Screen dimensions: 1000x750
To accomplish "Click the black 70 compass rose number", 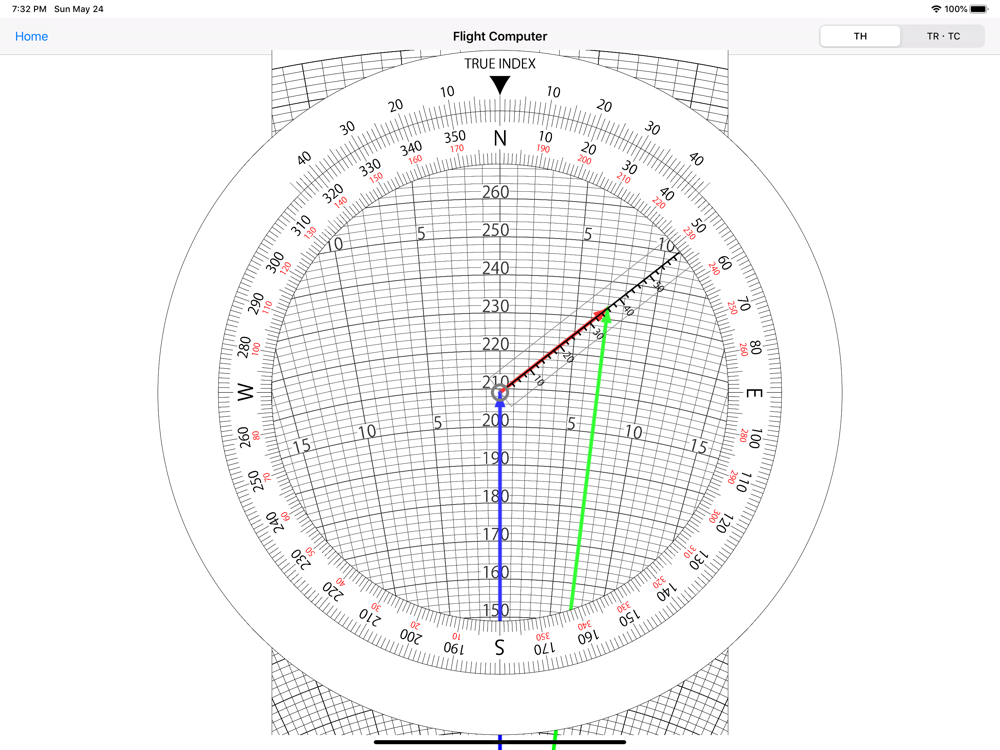I will coord(744,304).
